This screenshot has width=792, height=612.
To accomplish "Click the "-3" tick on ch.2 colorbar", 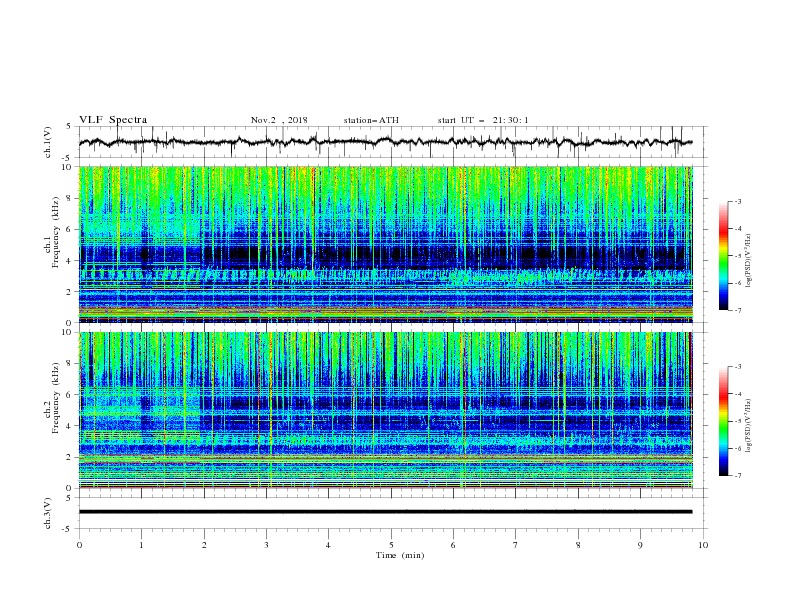I will (x=737, y=367).
